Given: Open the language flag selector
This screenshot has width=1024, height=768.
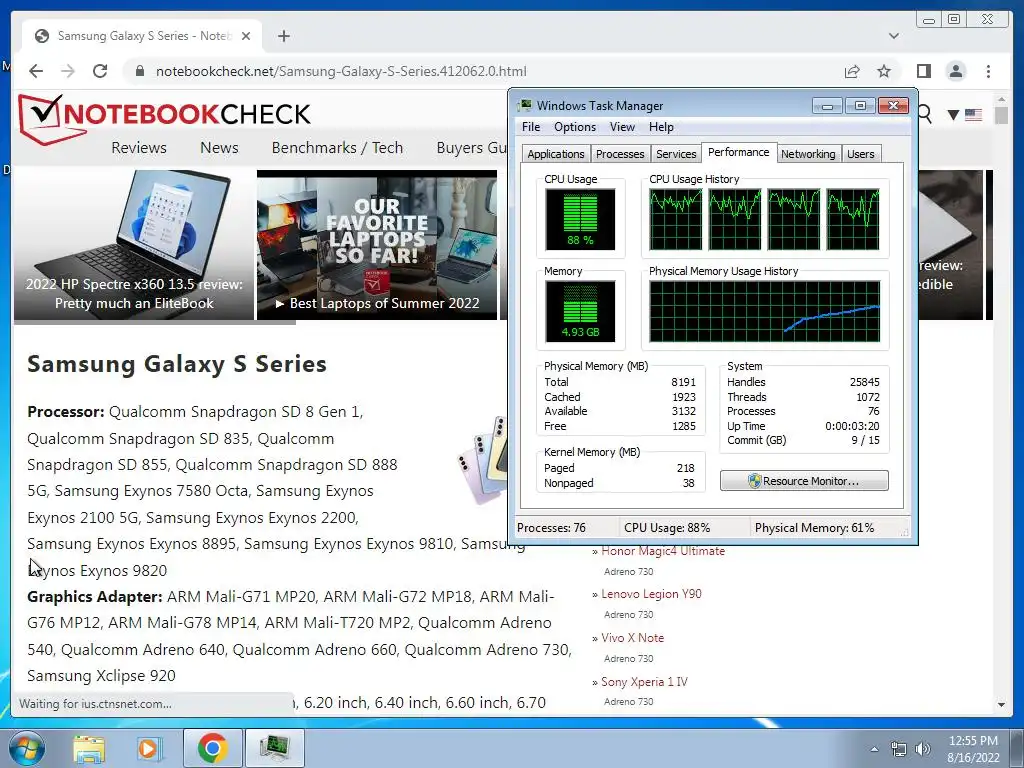Looking at the screenshot, I should tap(965, 115).
